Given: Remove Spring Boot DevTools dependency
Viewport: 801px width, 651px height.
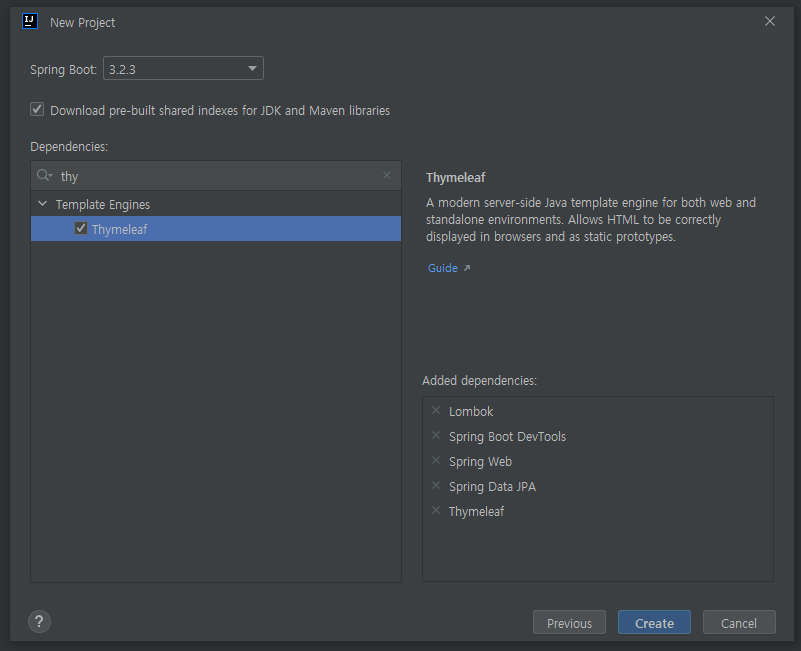Looking at the screenshot, I should (436, 435).
